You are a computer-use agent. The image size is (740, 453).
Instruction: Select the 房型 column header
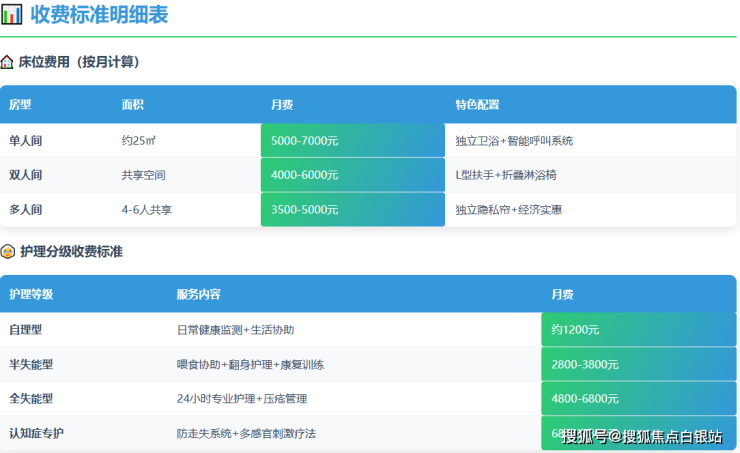pyautogui.click(x=20, y=104)
